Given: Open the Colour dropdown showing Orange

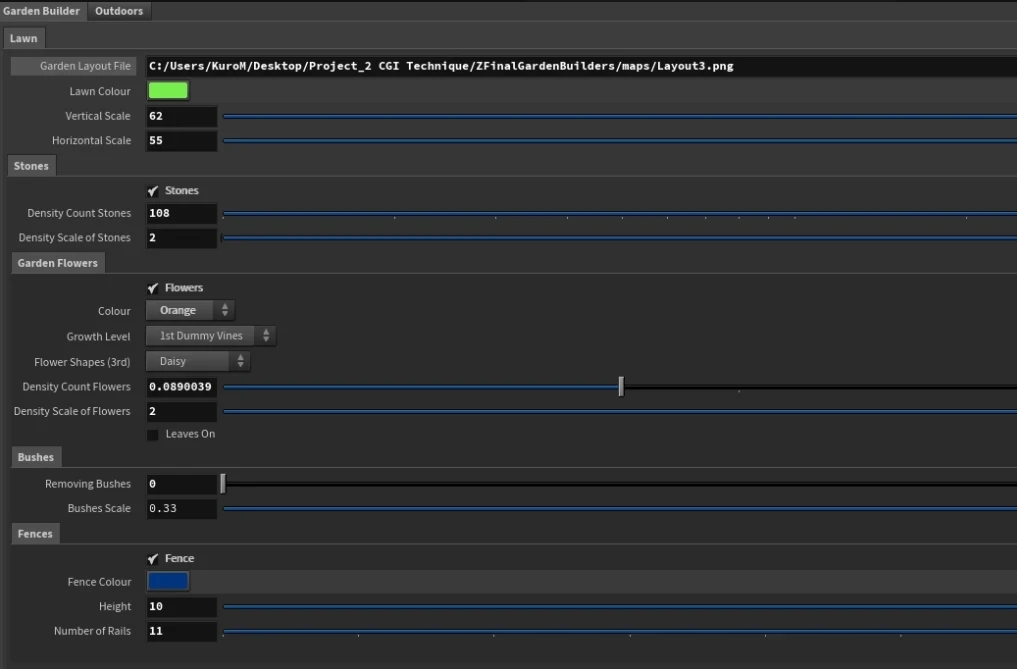Looking at the screenshot, I should click(190, 310).
